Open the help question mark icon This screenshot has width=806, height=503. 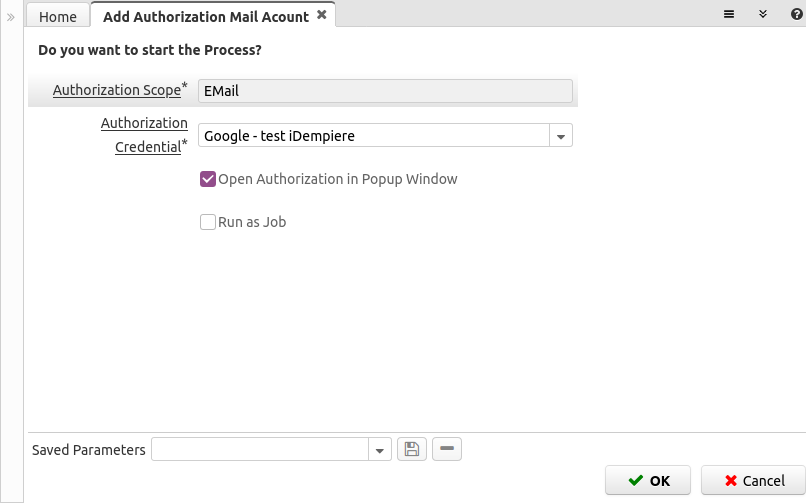point(793,14)
